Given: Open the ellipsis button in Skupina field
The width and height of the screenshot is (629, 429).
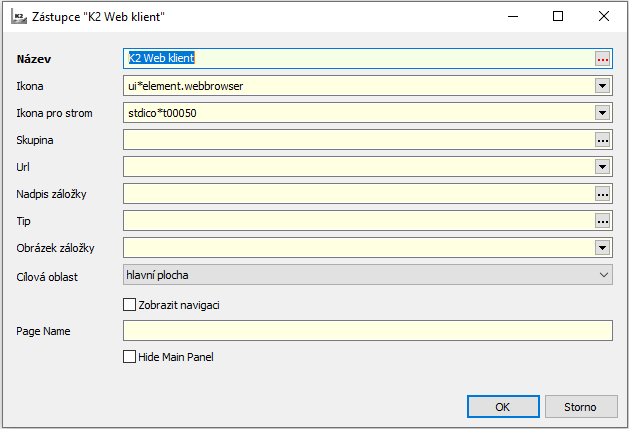Looking at the screenshot, I should pos(602,140).
